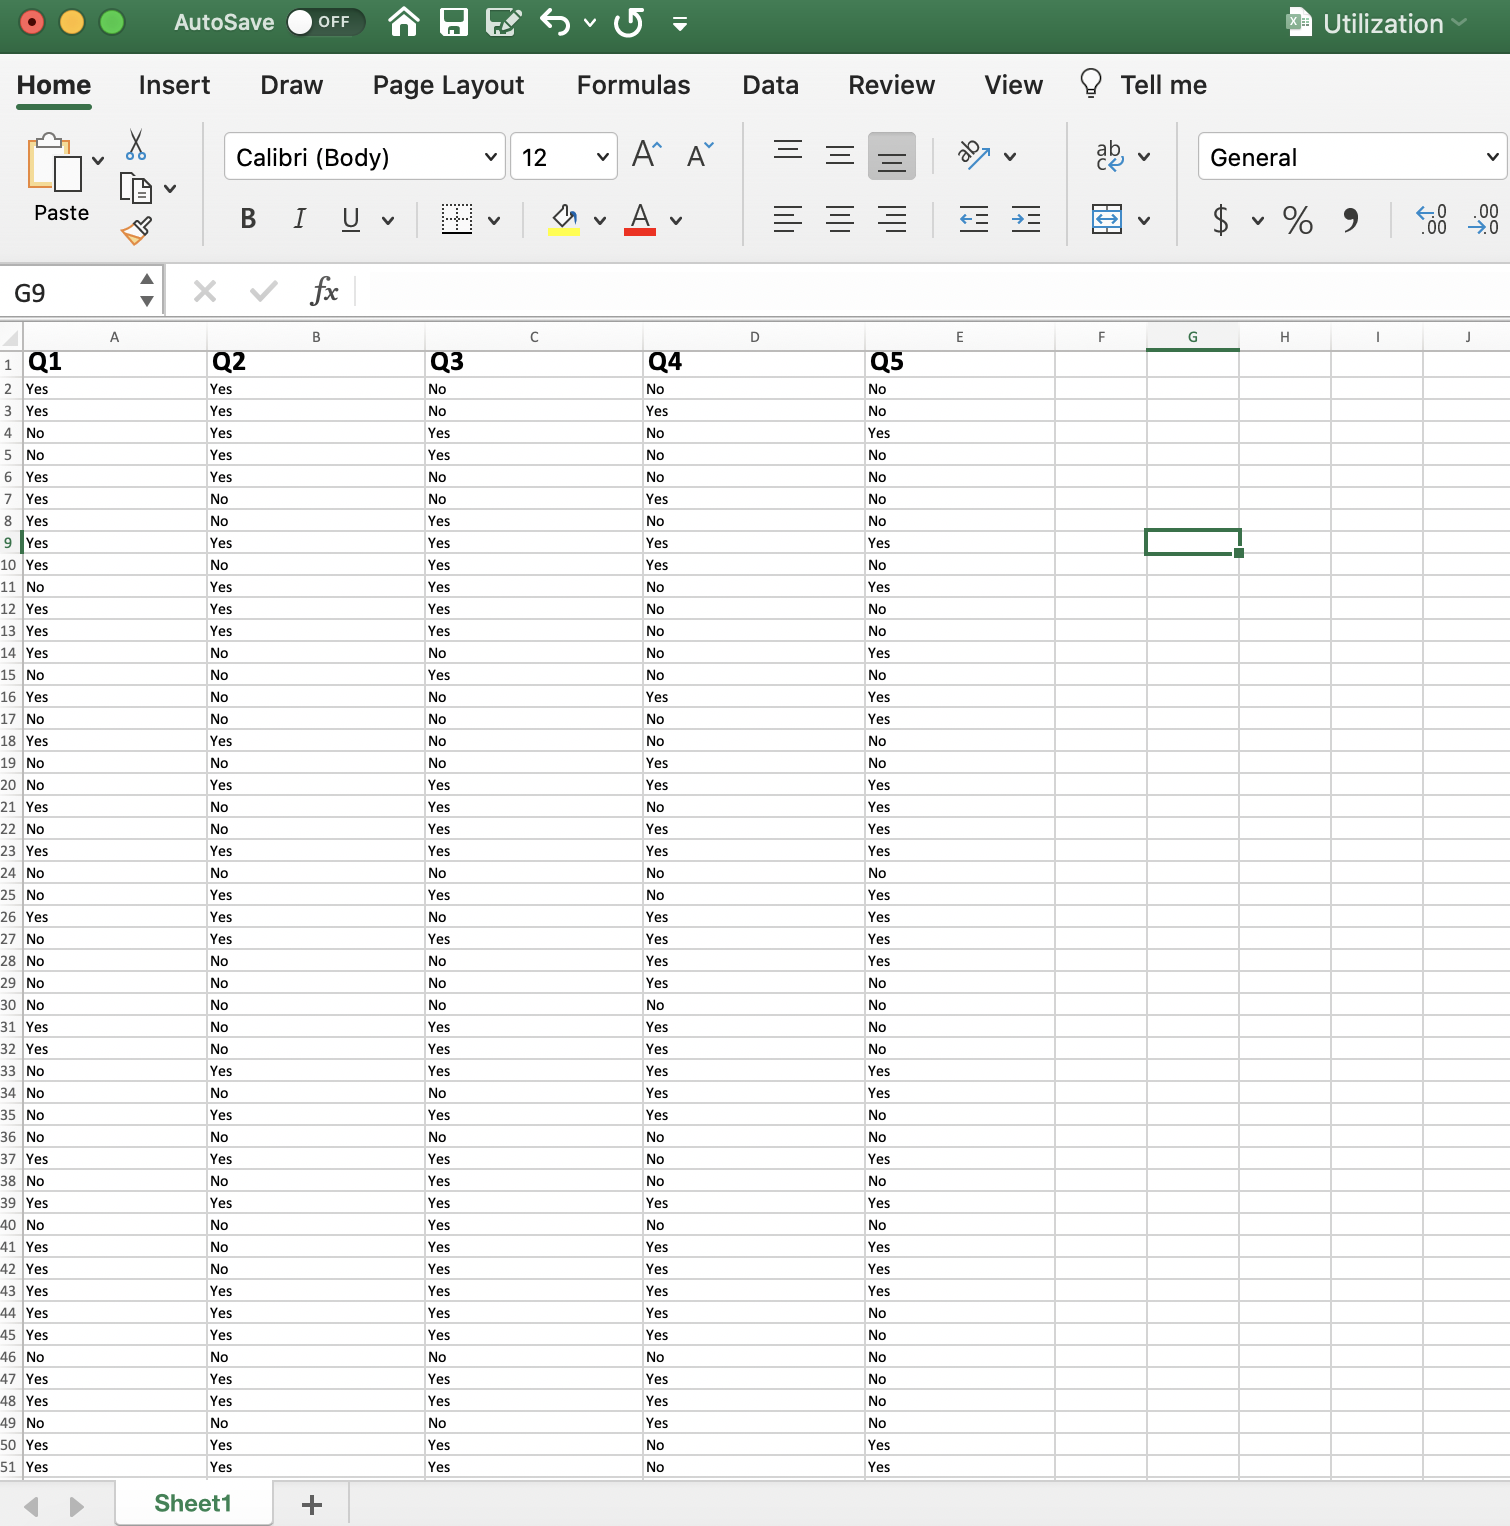Screen dimensions: 1510x1526
Task: Open the font color picker arrow
Action: (676, 220)
